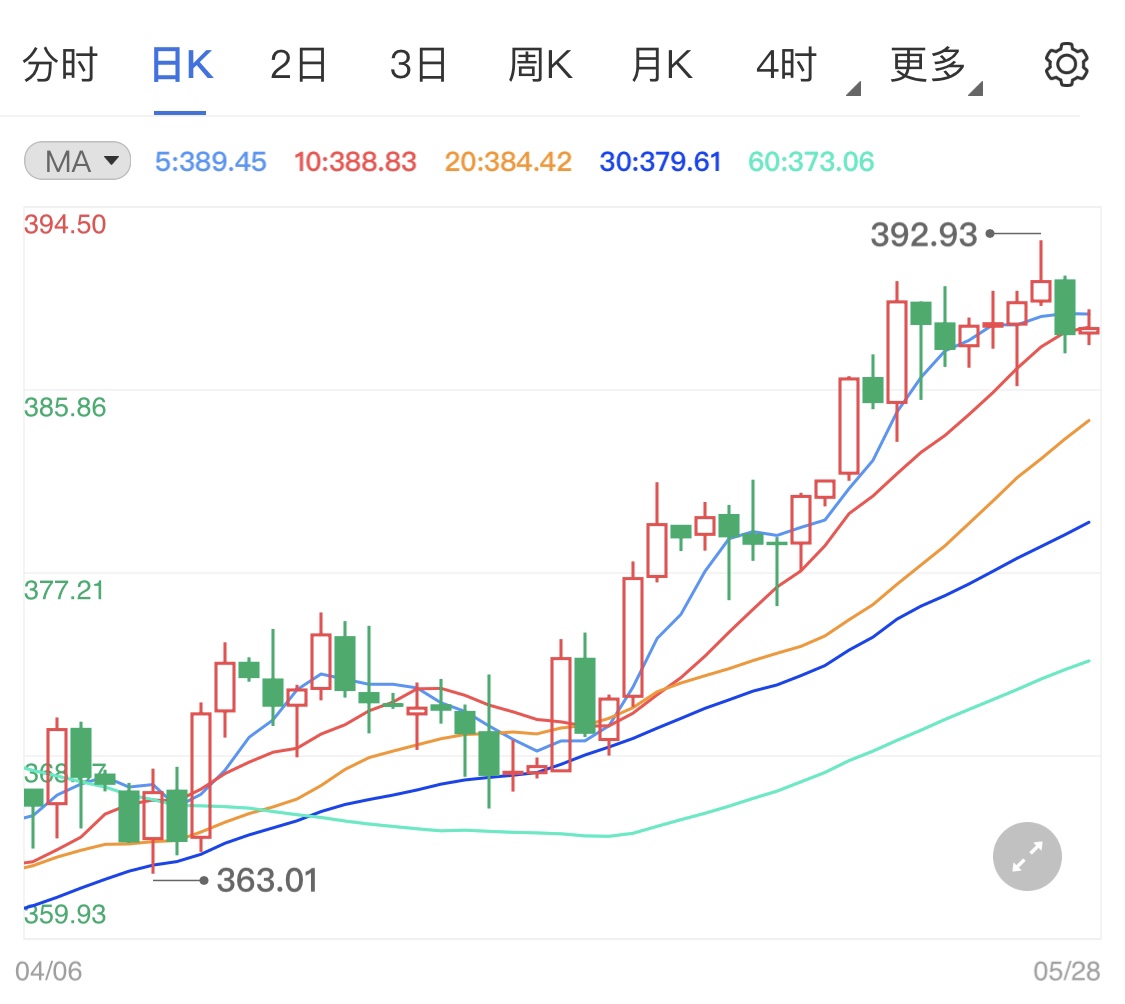Image resolution: width=1125 pixels, height=1004 pixels.
Task: Switch to the 日K daily candlestick tab
Action: point(180,64)
